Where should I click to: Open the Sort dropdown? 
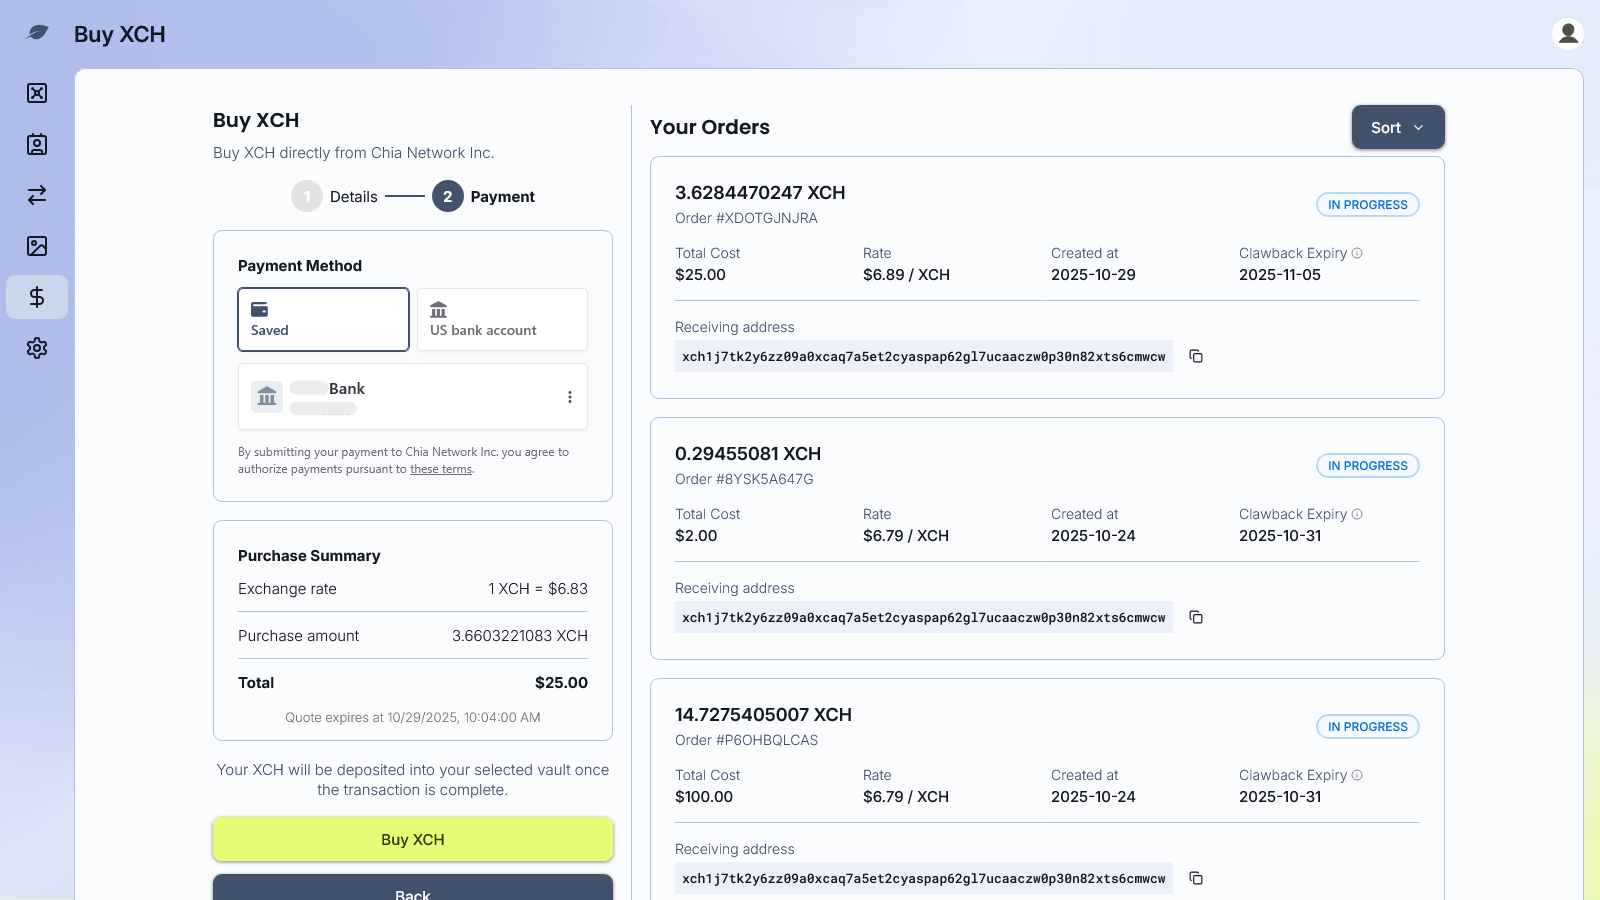[x=1397, y=127]
